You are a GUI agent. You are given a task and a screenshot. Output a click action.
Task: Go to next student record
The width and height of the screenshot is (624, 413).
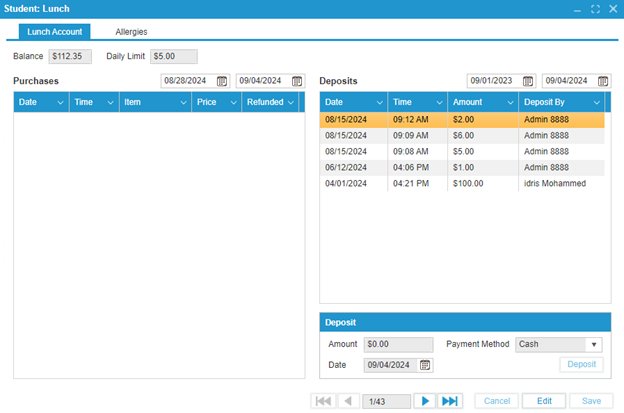pyautogui.click(x=425, y=401)
